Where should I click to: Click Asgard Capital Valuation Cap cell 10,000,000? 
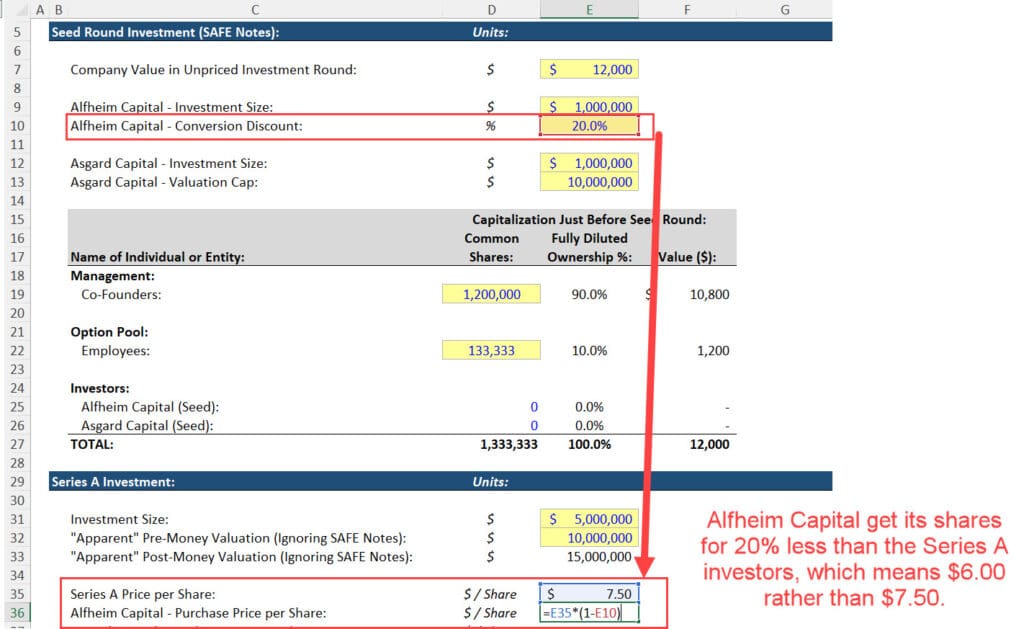click(x=589, y=182)
